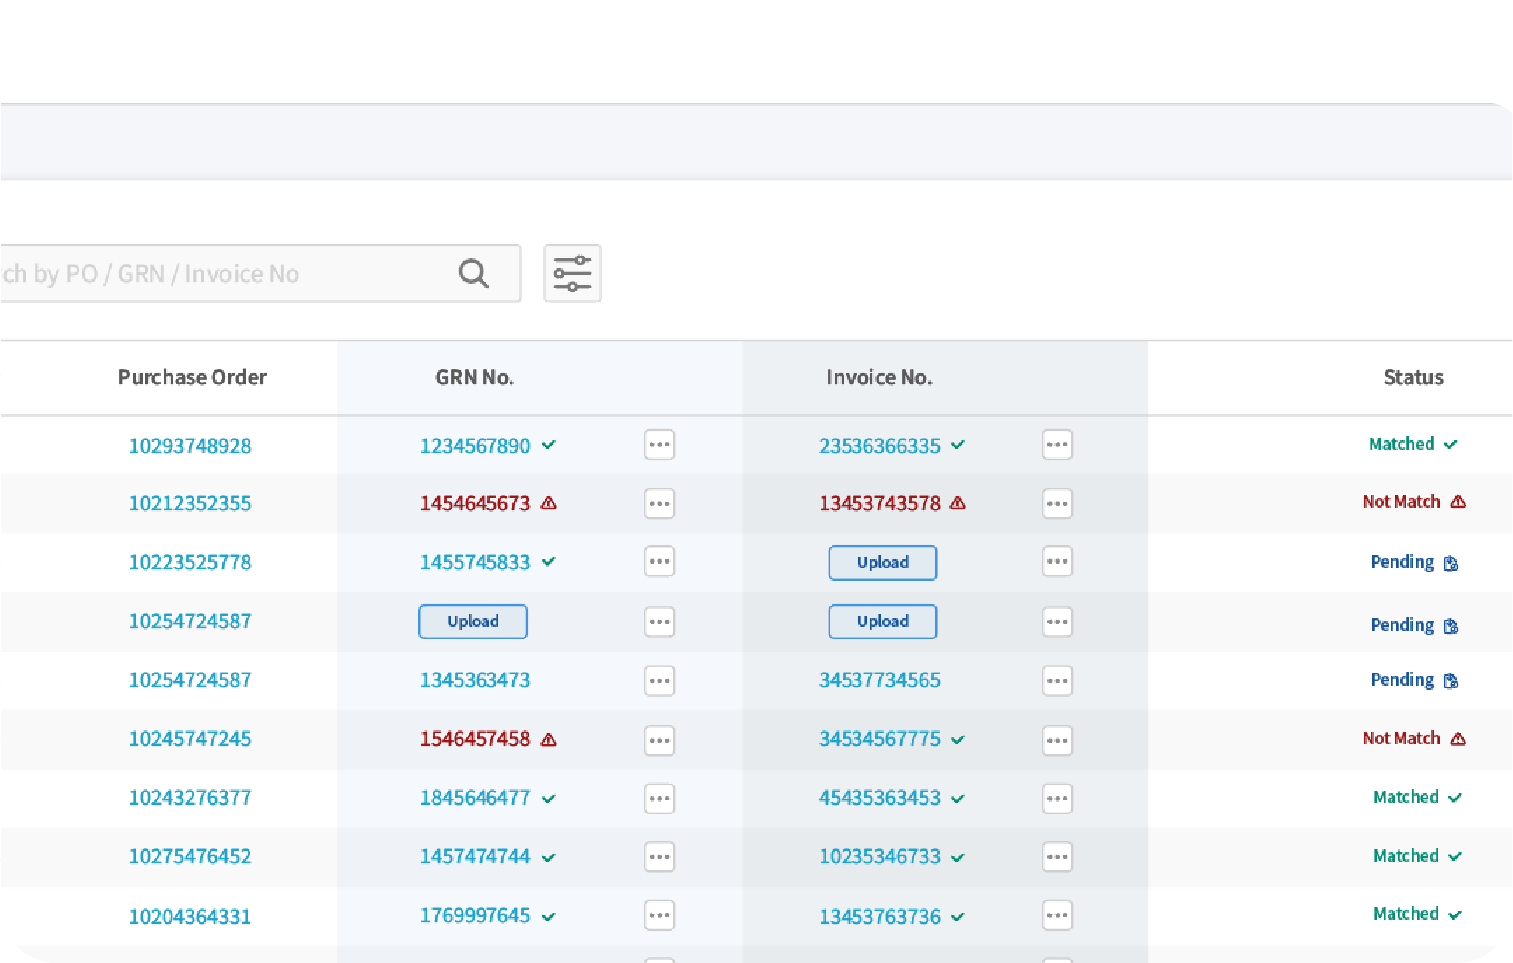The height and width of the screenshot is (963, 1513).
Task: Open invoice number 23536366335
Action: tap(880, 446)
